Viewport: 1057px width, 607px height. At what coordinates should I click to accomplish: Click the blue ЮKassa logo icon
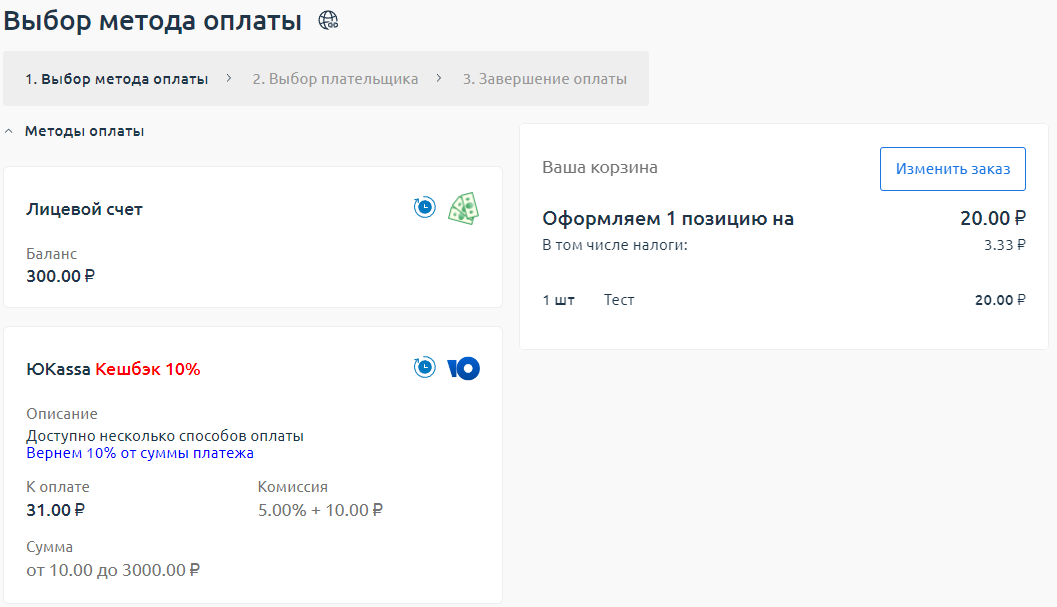point(464,368)
